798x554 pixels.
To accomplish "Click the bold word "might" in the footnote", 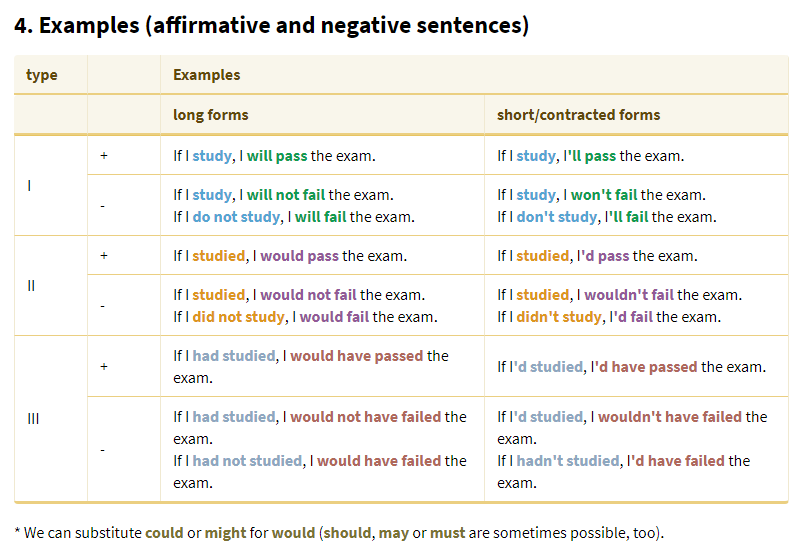I will (x=225, y=533).
